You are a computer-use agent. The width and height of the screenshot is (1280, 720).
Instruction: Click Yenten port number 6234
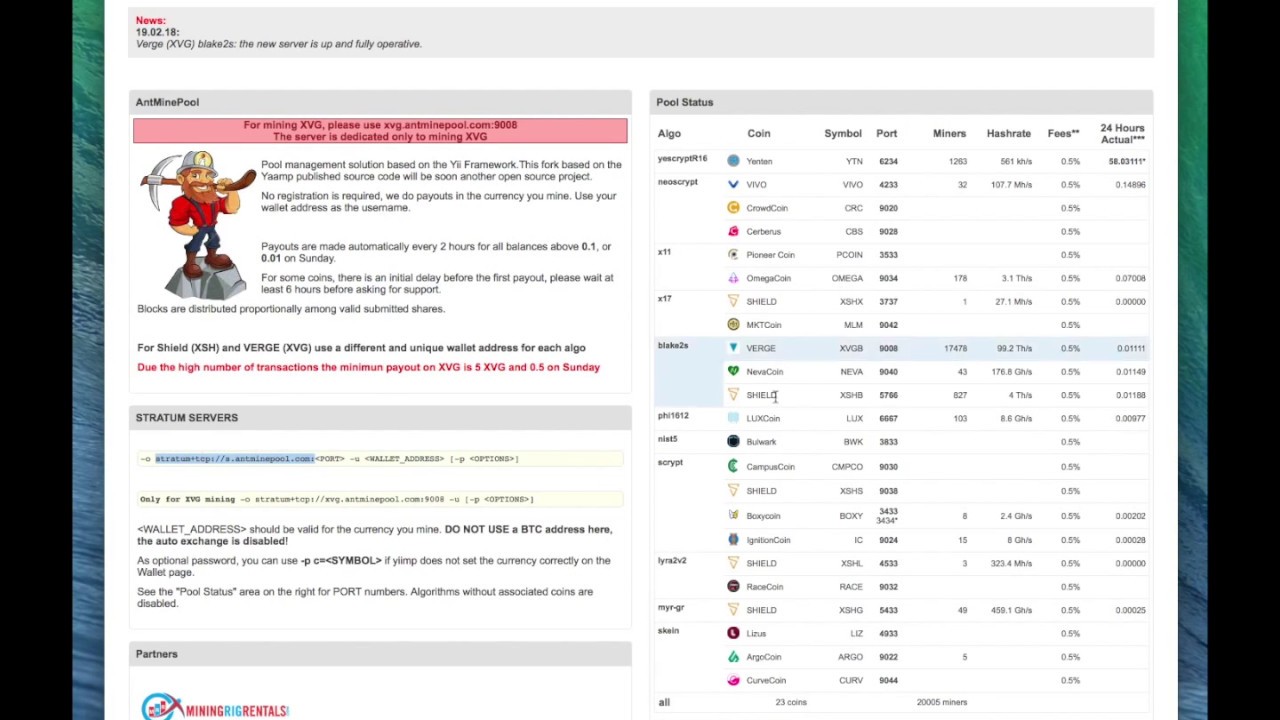tap(888, 161)
